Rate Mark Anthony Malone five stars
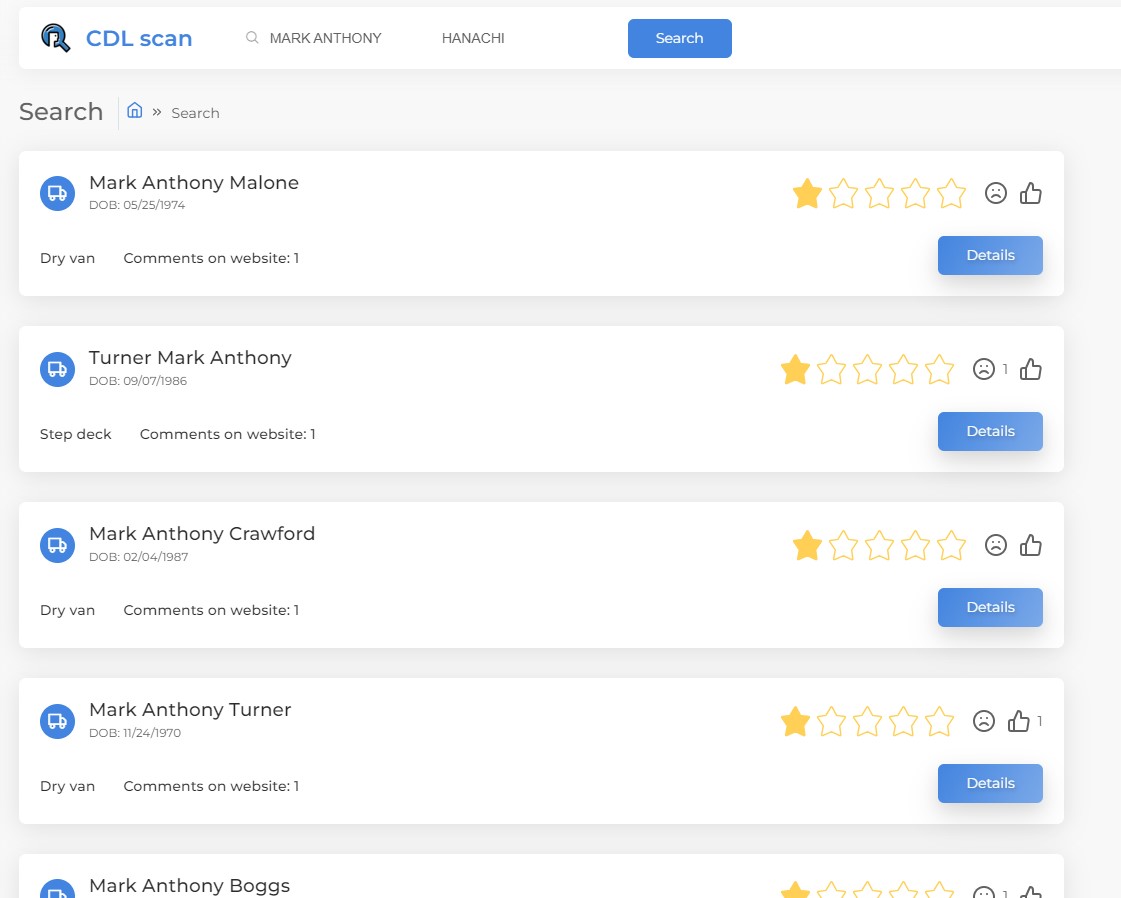 coord(951,194)
